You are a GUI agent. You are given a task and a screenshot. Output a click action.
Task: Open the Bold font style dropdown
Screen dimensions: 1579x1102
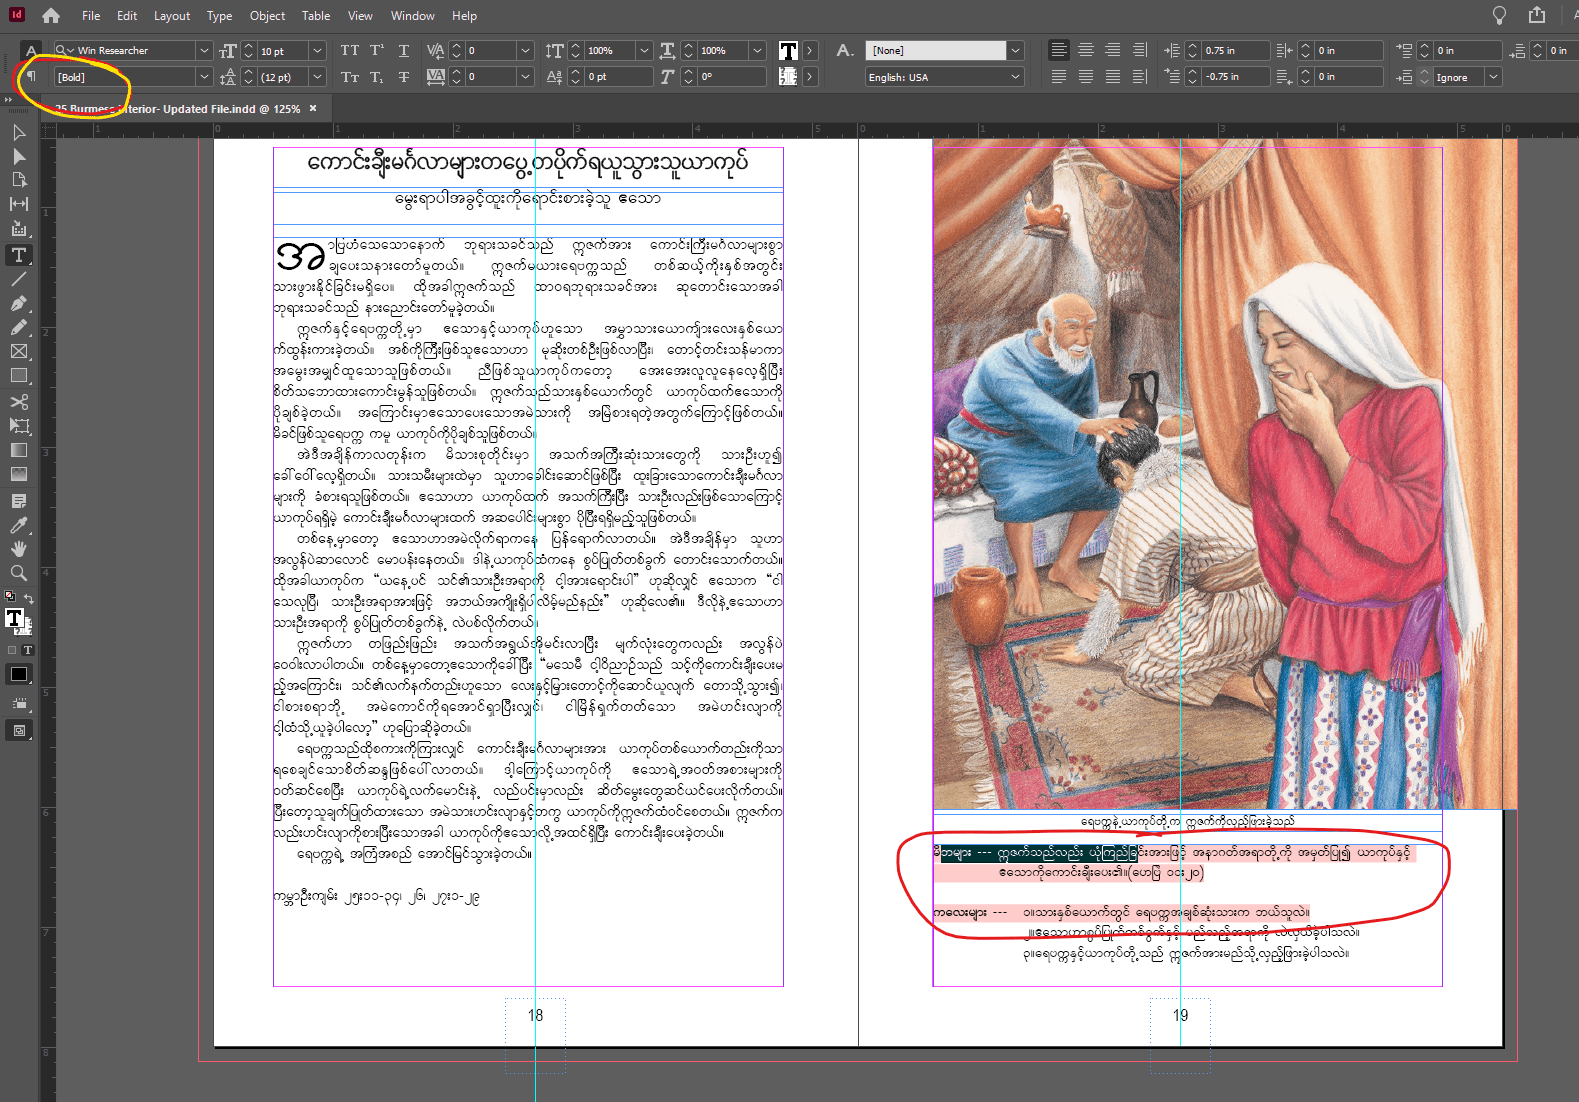click(x=204, y=77)
